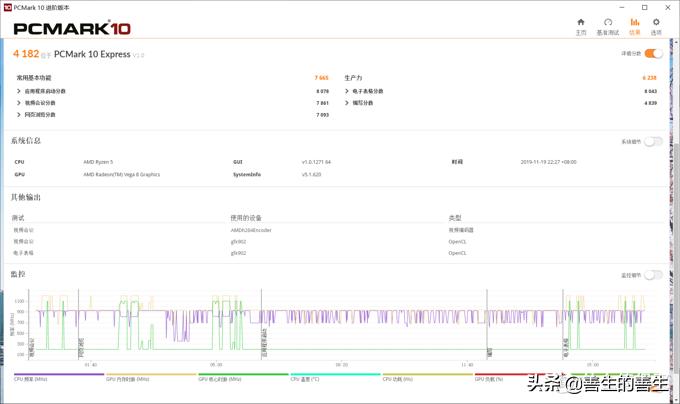Click the PCMark 10 logo
This screenshot has height=404, width=680.
72,29
